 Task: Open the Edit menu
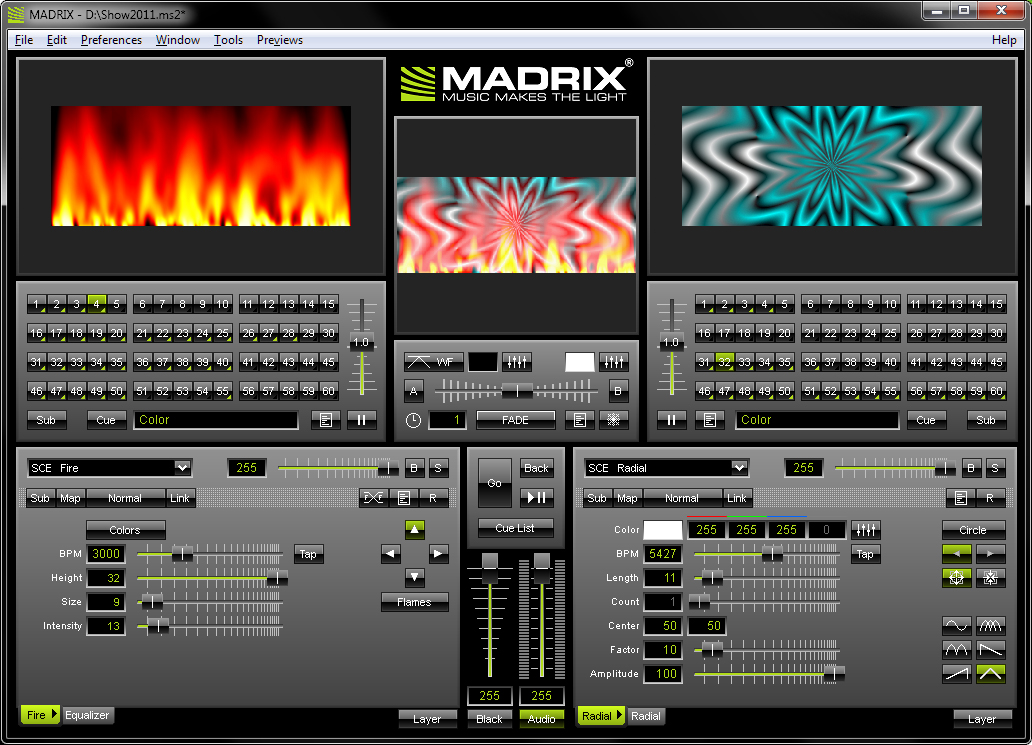coord(57,40)
